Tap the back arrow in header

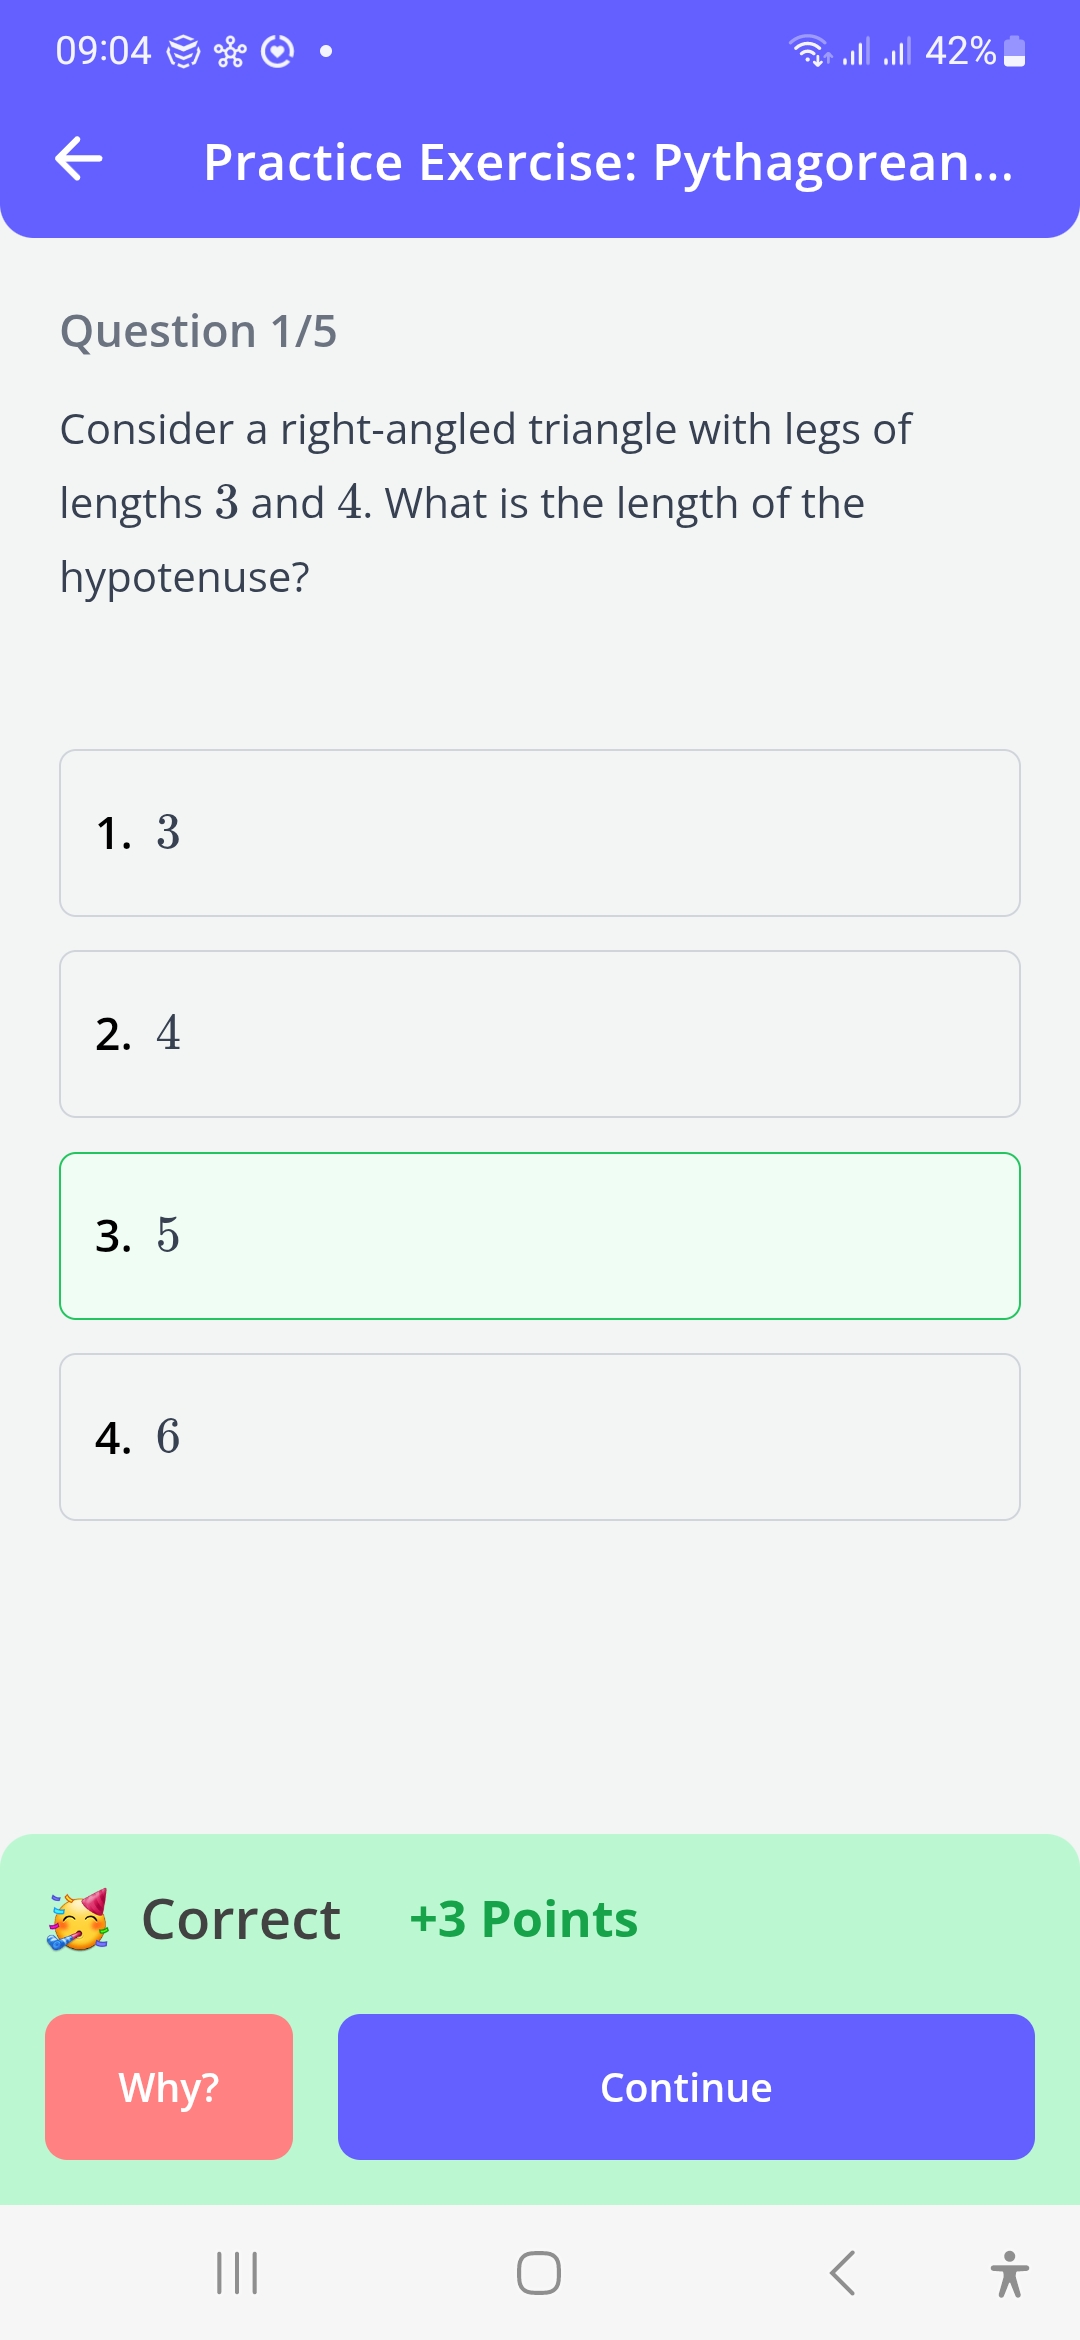pos(79,160)
